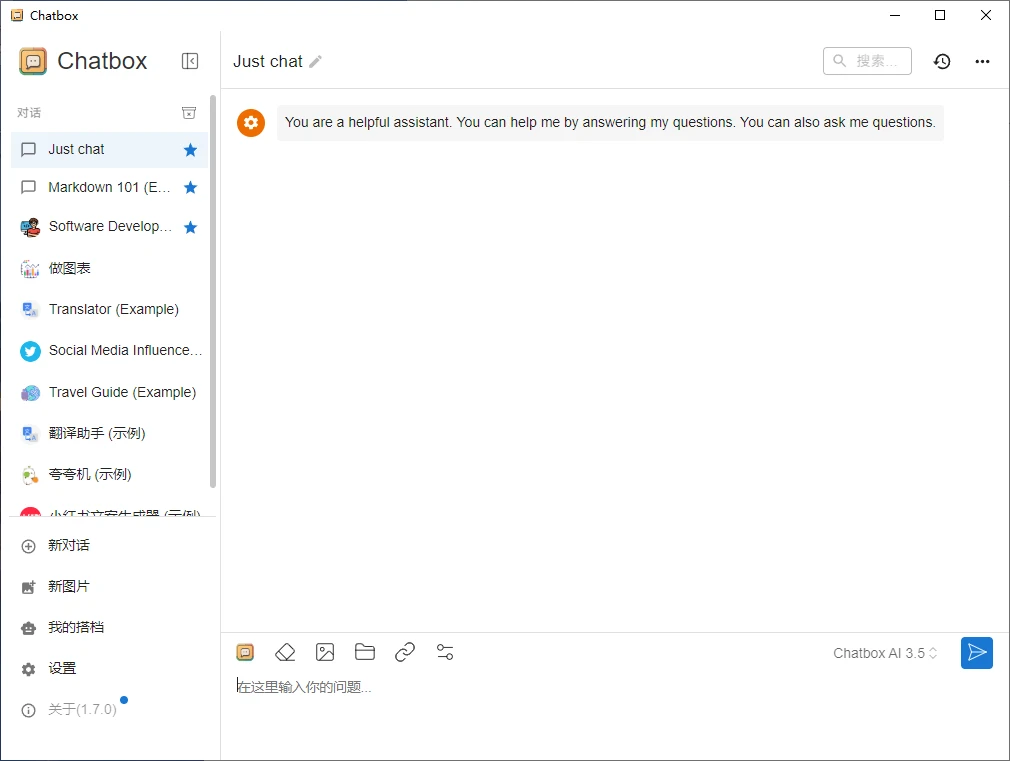Open the three-dot more options menu
The width and height of the screenshot is (1010, 761).
[982, 61]
